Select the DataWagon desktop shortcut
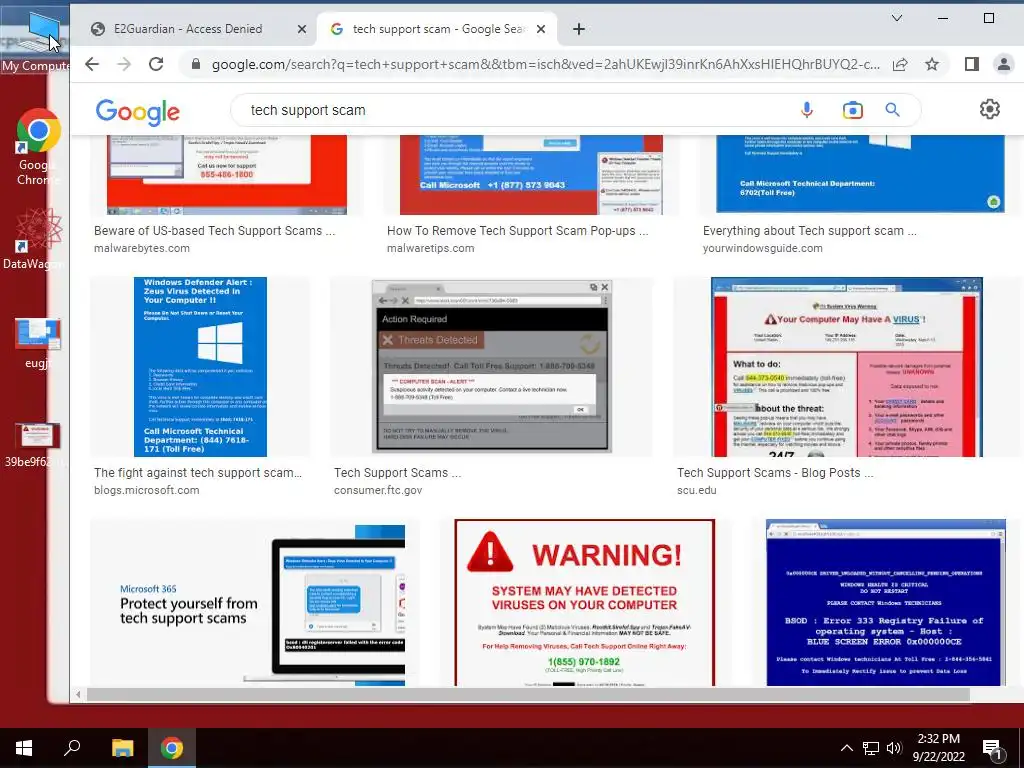This screenshot has height=768, width=1024. [38, 238]
